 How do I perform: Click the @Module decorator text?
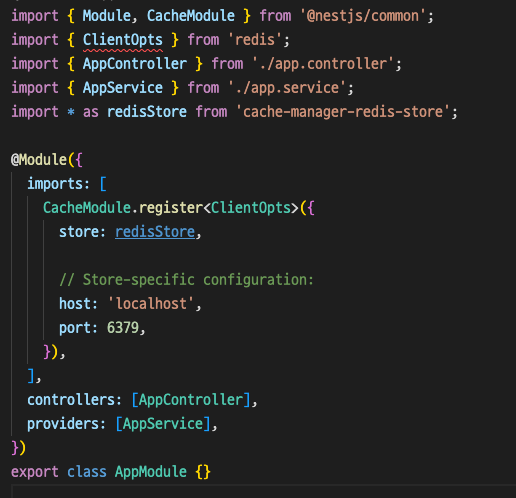pyautogui.click(x=39, y=159)
